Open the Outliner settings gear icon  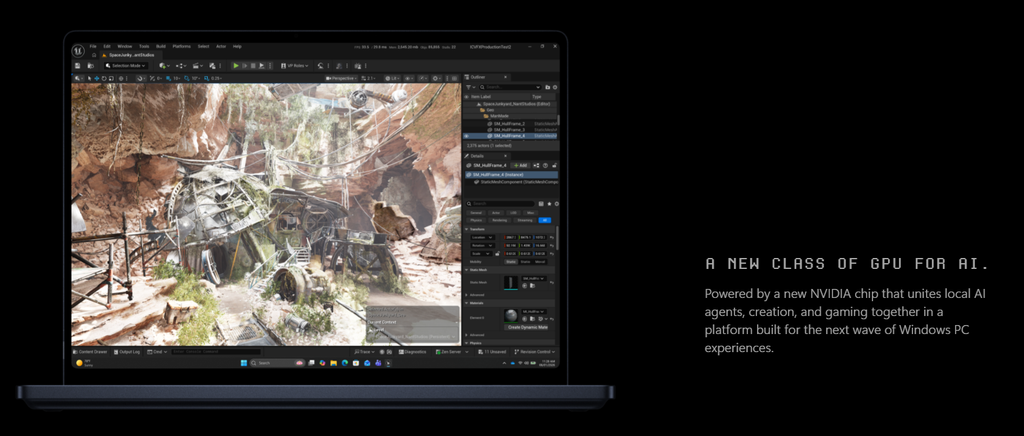(555, 87)
